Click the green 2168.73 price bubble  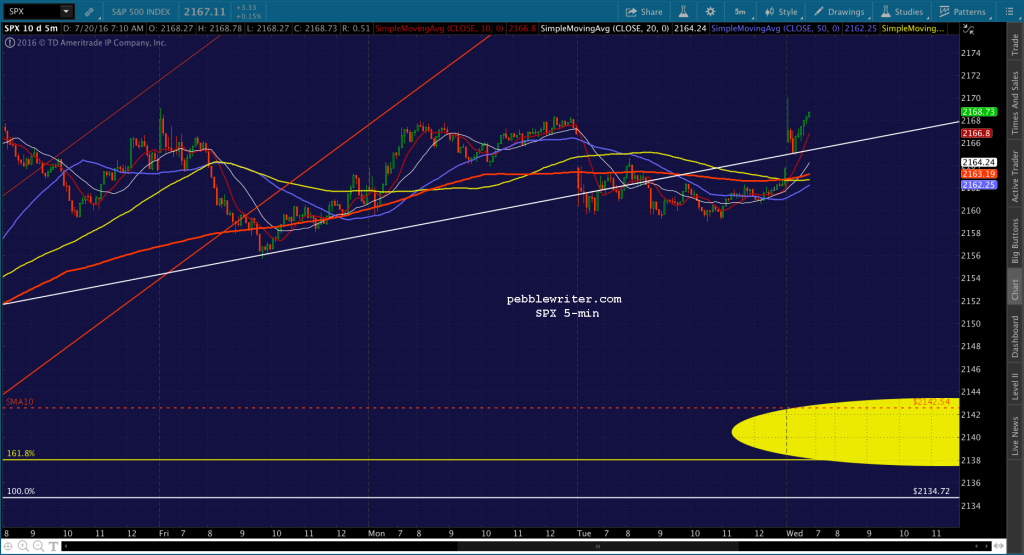978,112
